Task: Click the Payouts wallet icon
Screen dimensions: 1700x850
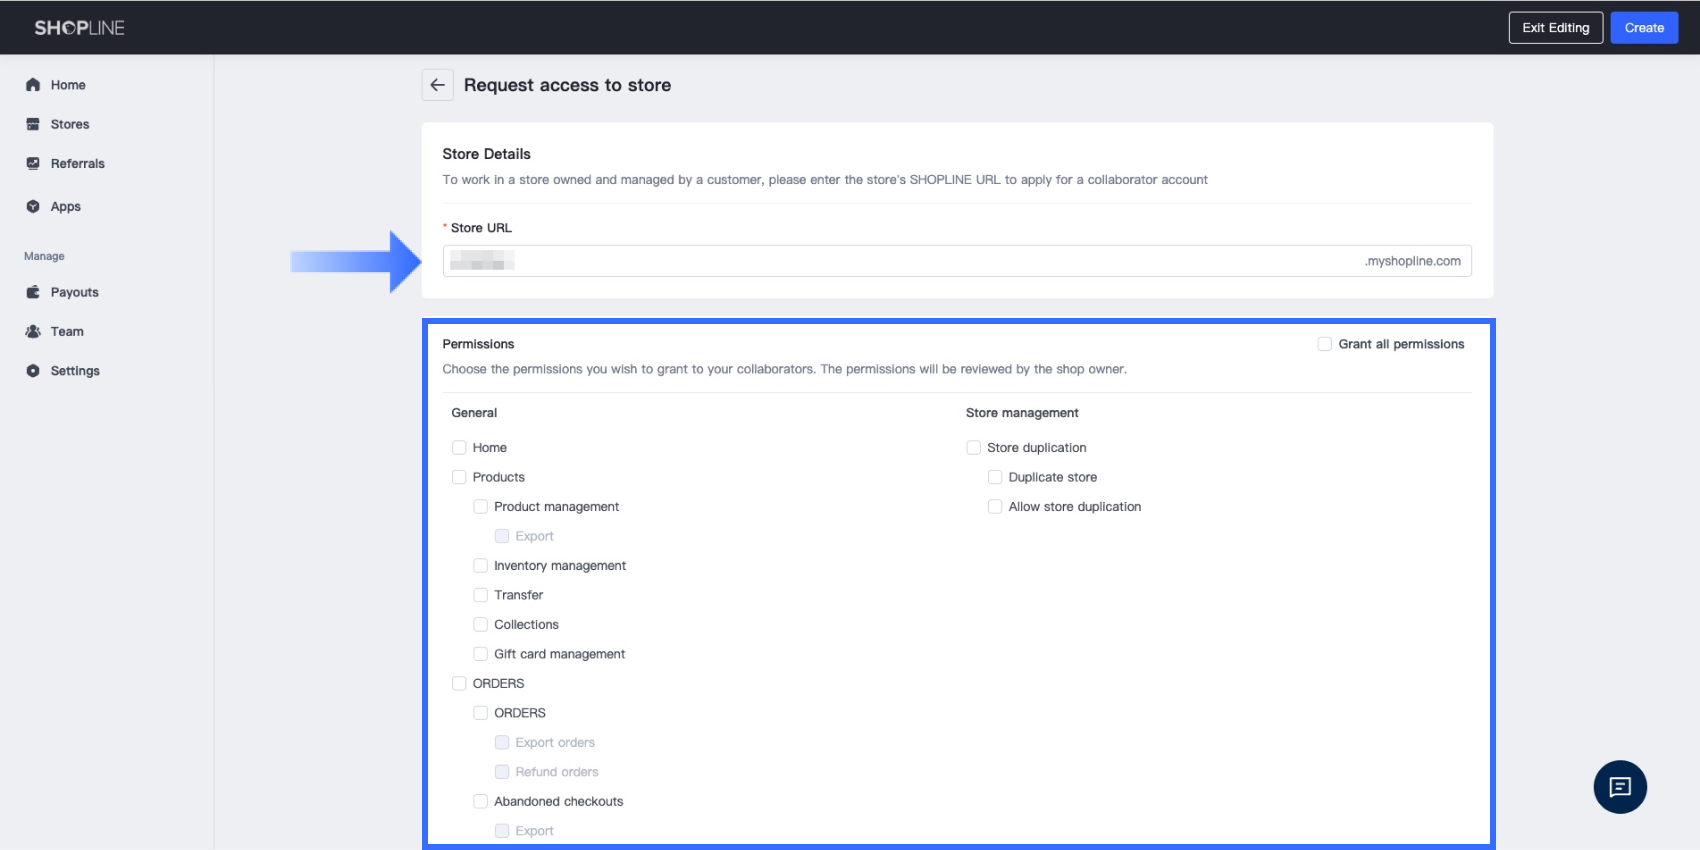Action: (33, 292)
